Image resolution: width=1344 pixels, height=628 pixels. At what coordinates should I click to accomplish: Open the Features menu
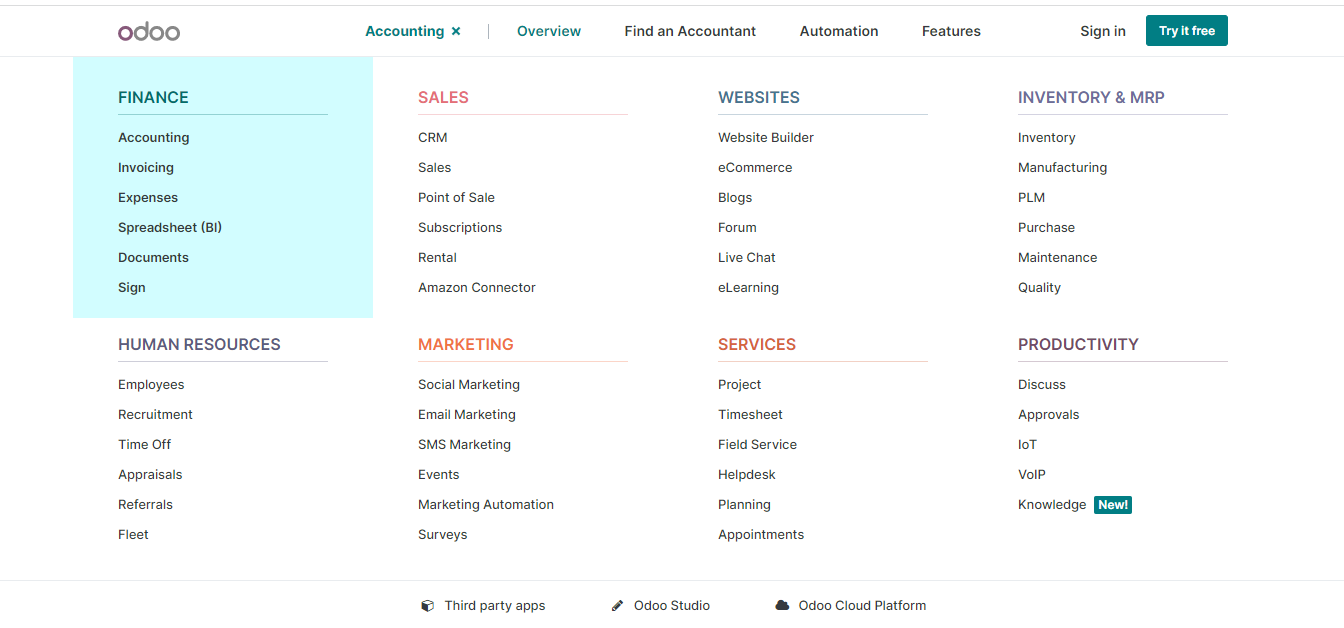[x=950, y=31]
